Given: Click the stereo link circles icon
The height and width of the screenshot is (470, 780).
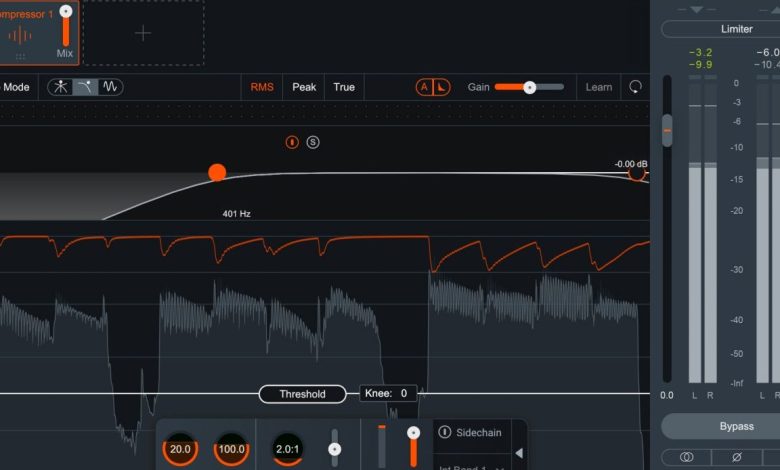Looking at the screenshot, I should tap(686, 457).
